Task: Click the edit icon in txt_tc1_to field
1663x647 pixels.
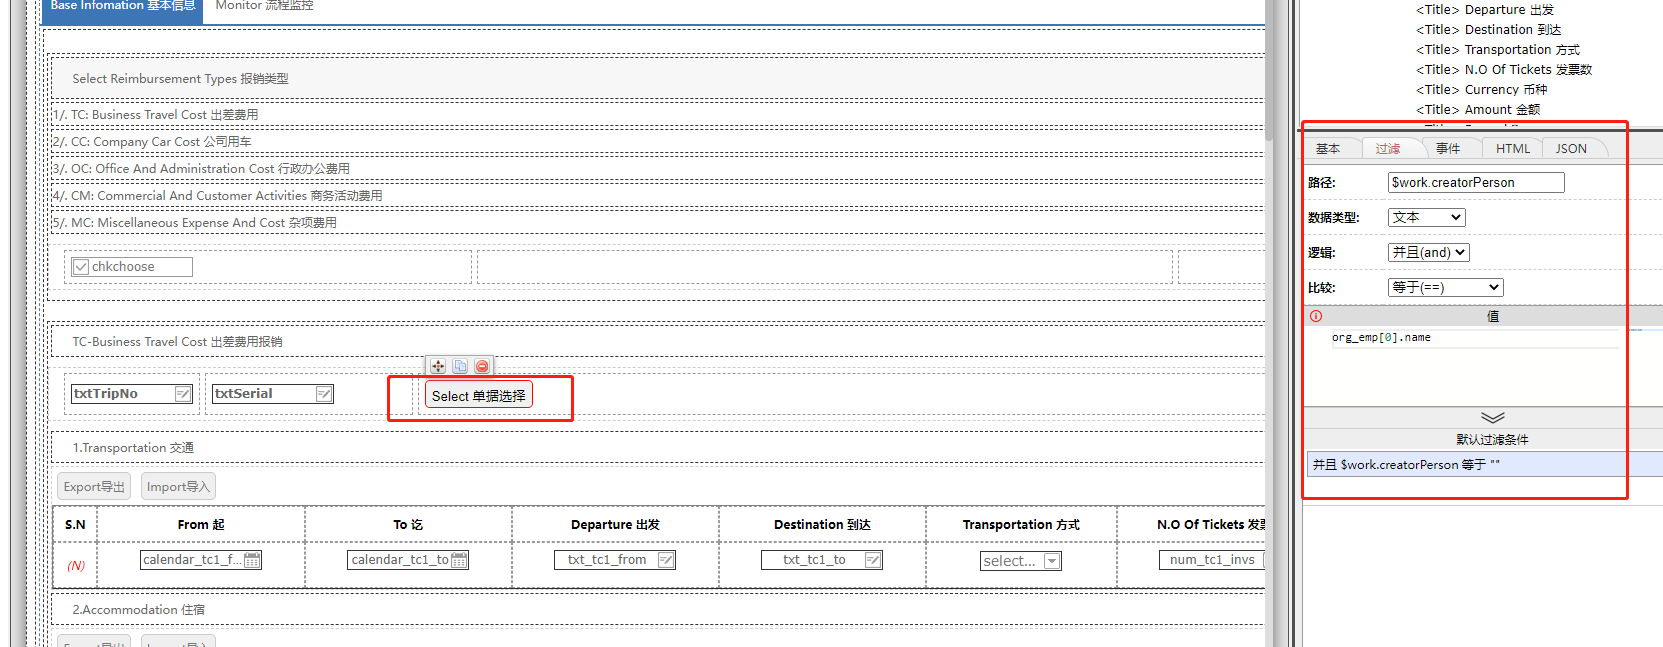Action: click(873, 560)
